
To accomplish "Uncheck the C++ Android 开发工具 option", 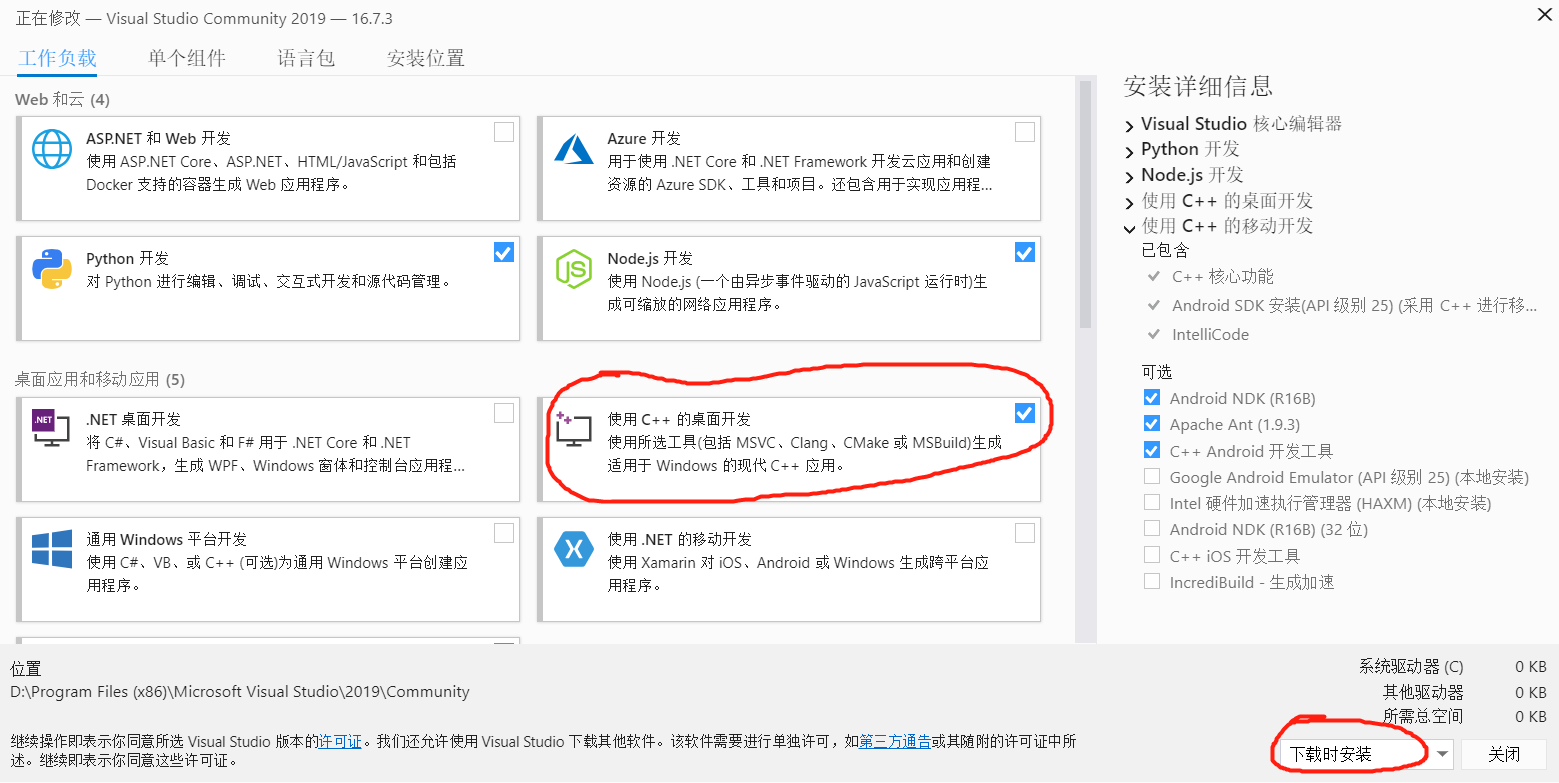I will tap(1152, 450).
